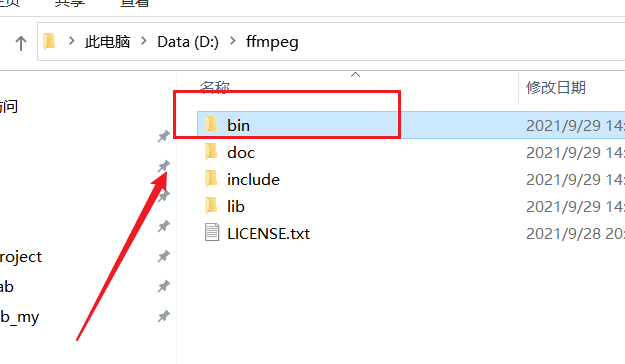Image resolution: width=625 pixels, height=364 pixels.
Task: Sort by 修改日期 column header
Action: tap(556, 87)
